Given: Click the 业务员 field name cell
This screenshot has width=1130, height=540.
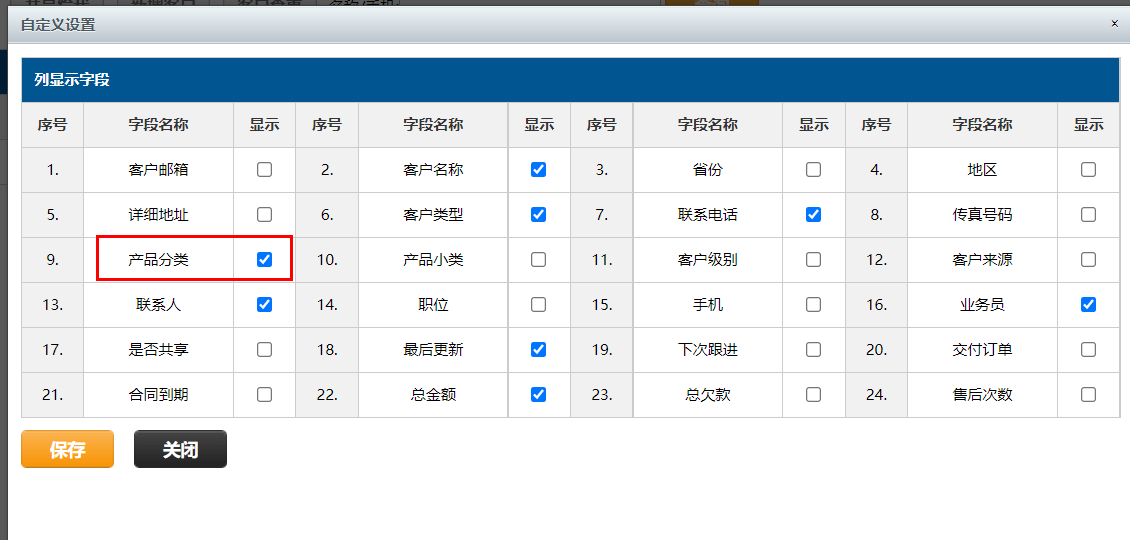Looking at the screenshot, I should [982, 305].
